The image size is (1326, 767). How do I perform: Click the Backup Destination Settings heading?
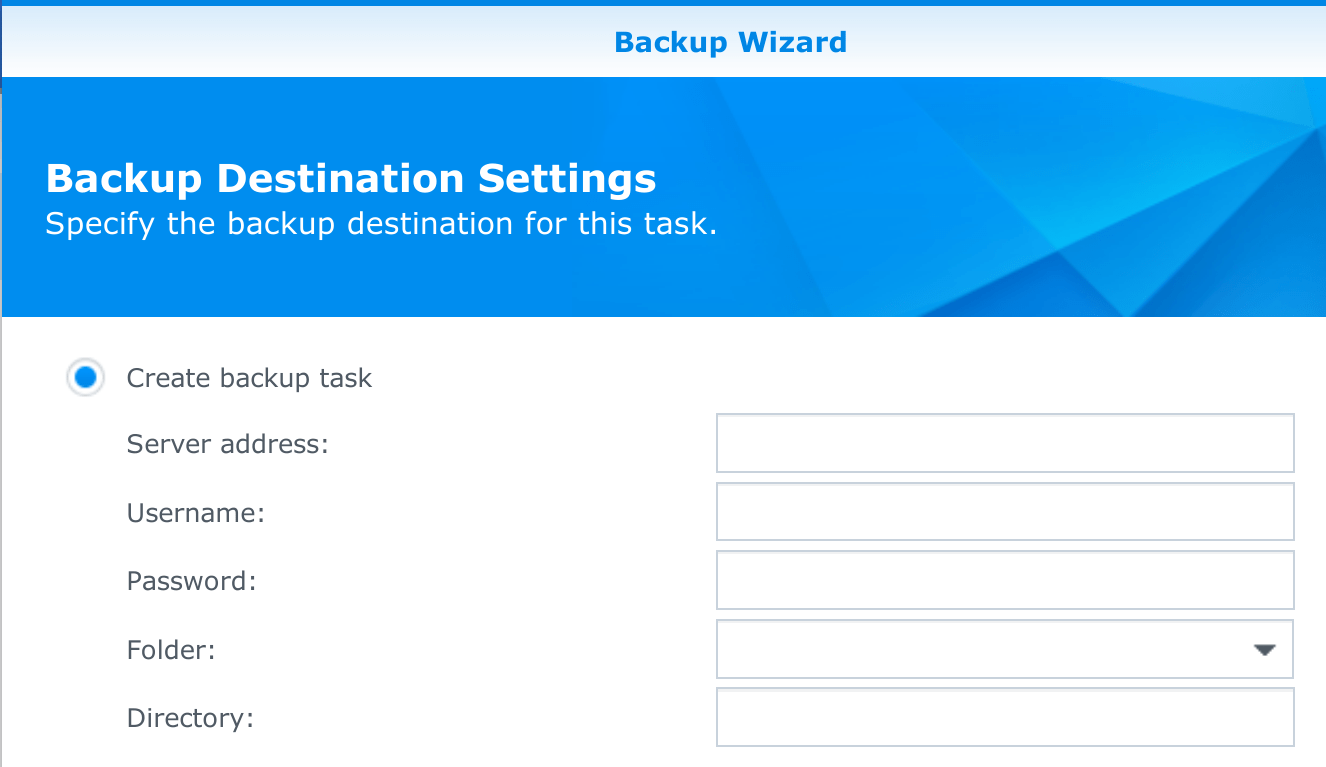[x=350, y=178]
